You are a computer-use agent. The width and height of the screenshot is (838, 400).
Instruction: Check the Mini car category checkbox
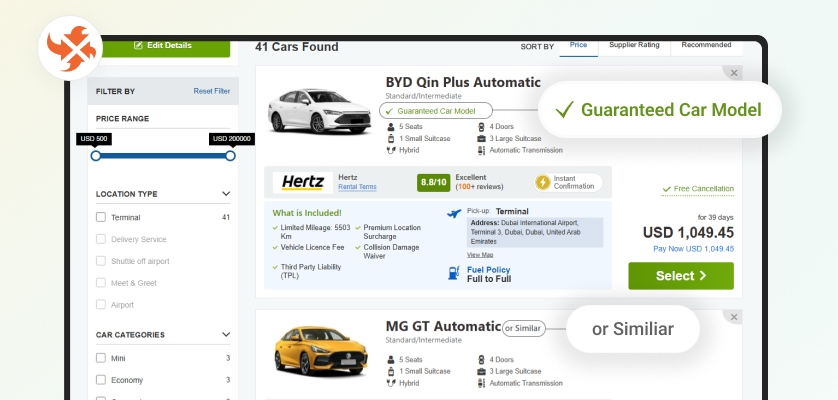click(100, 358)
